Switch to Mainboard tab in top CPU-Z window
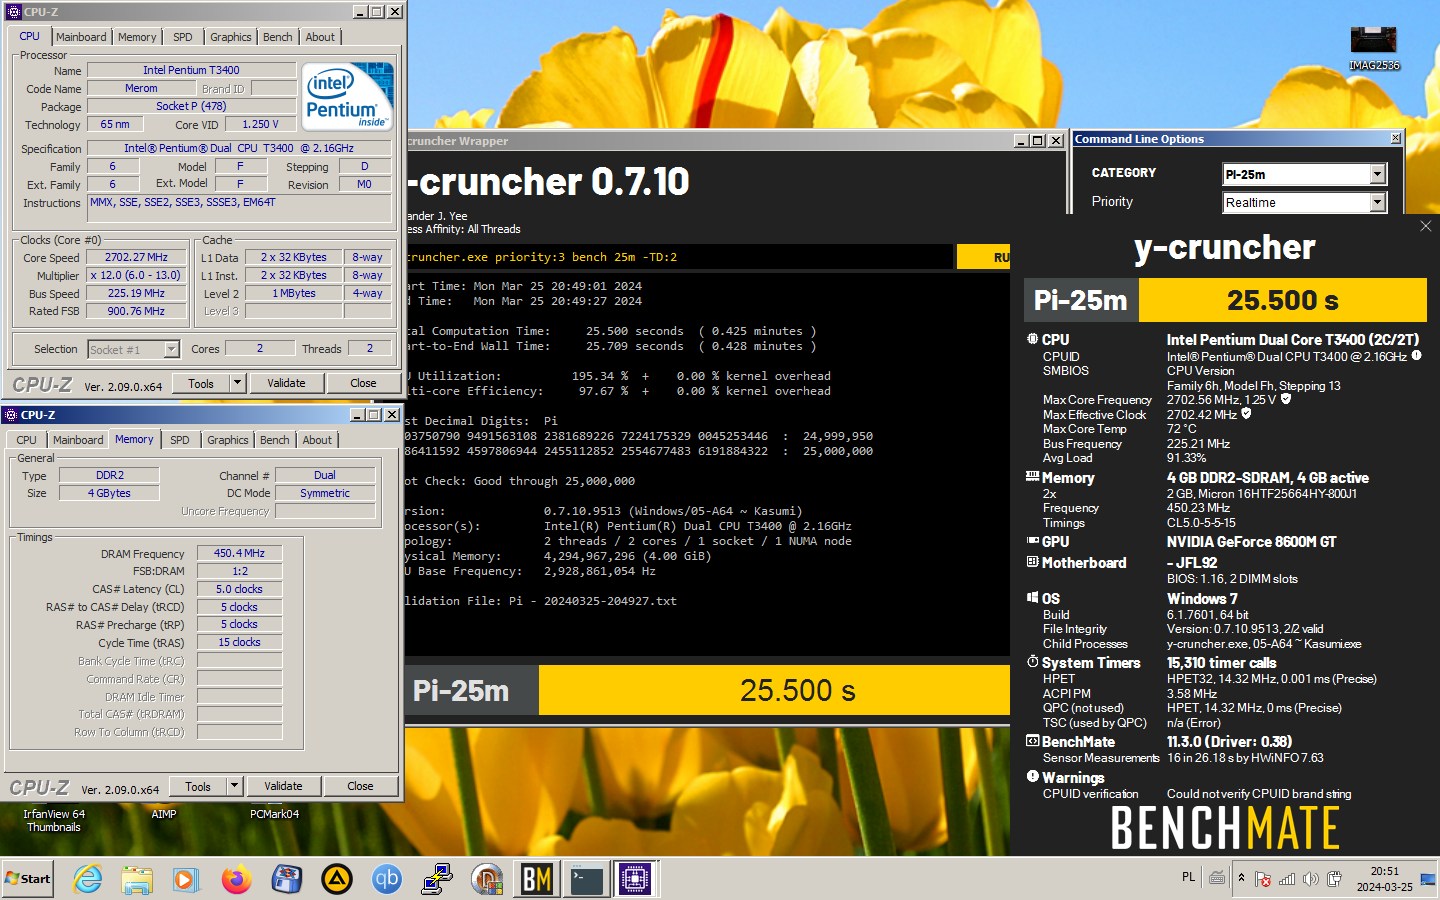The image size is (1440, 900). [81, 37]
